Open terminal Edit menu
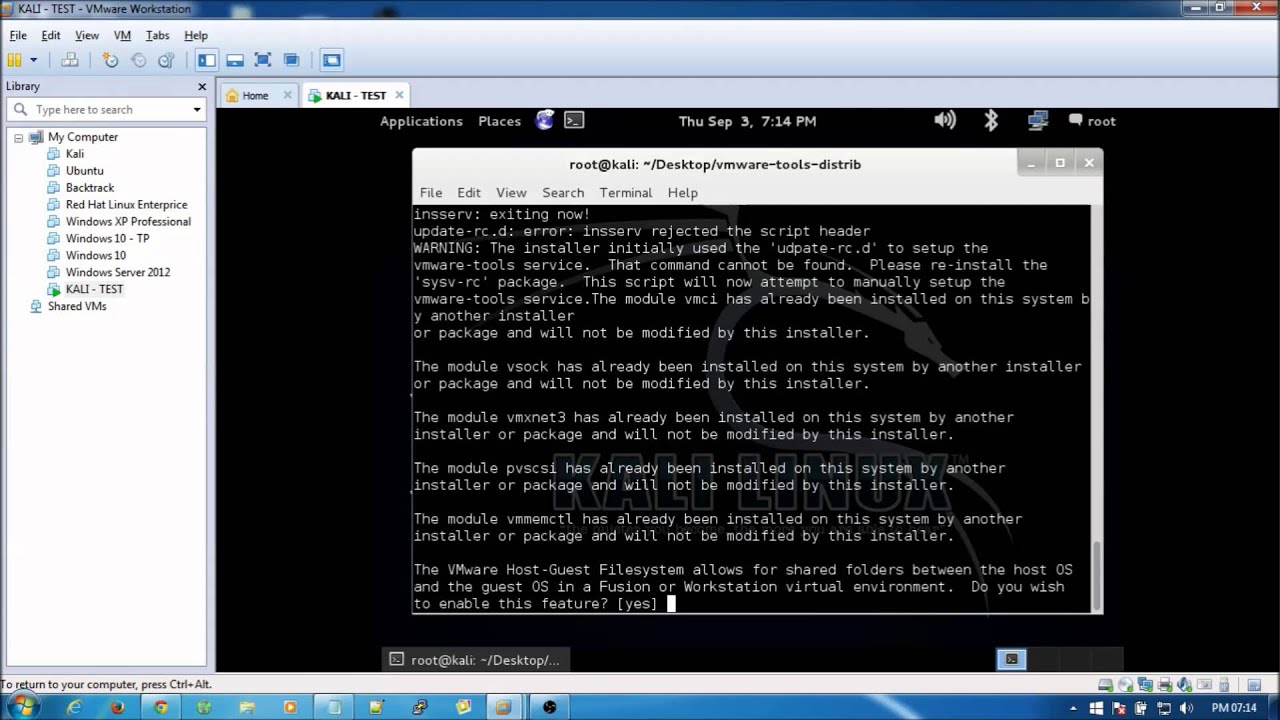The height and width of the screenshot is (720, 1280). 469,193
